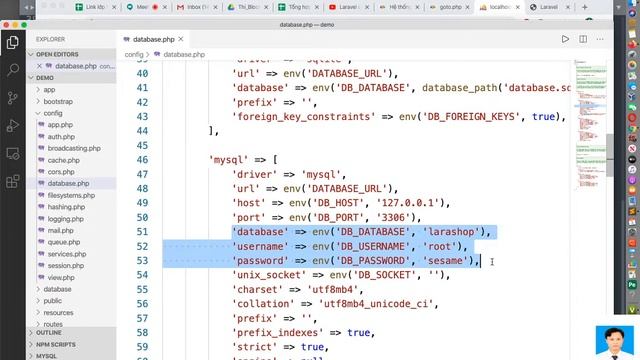The height and width of the screenshot is (360, 640).
Task: Click the presenter webcam thumbnail
Action: [614, 342]
